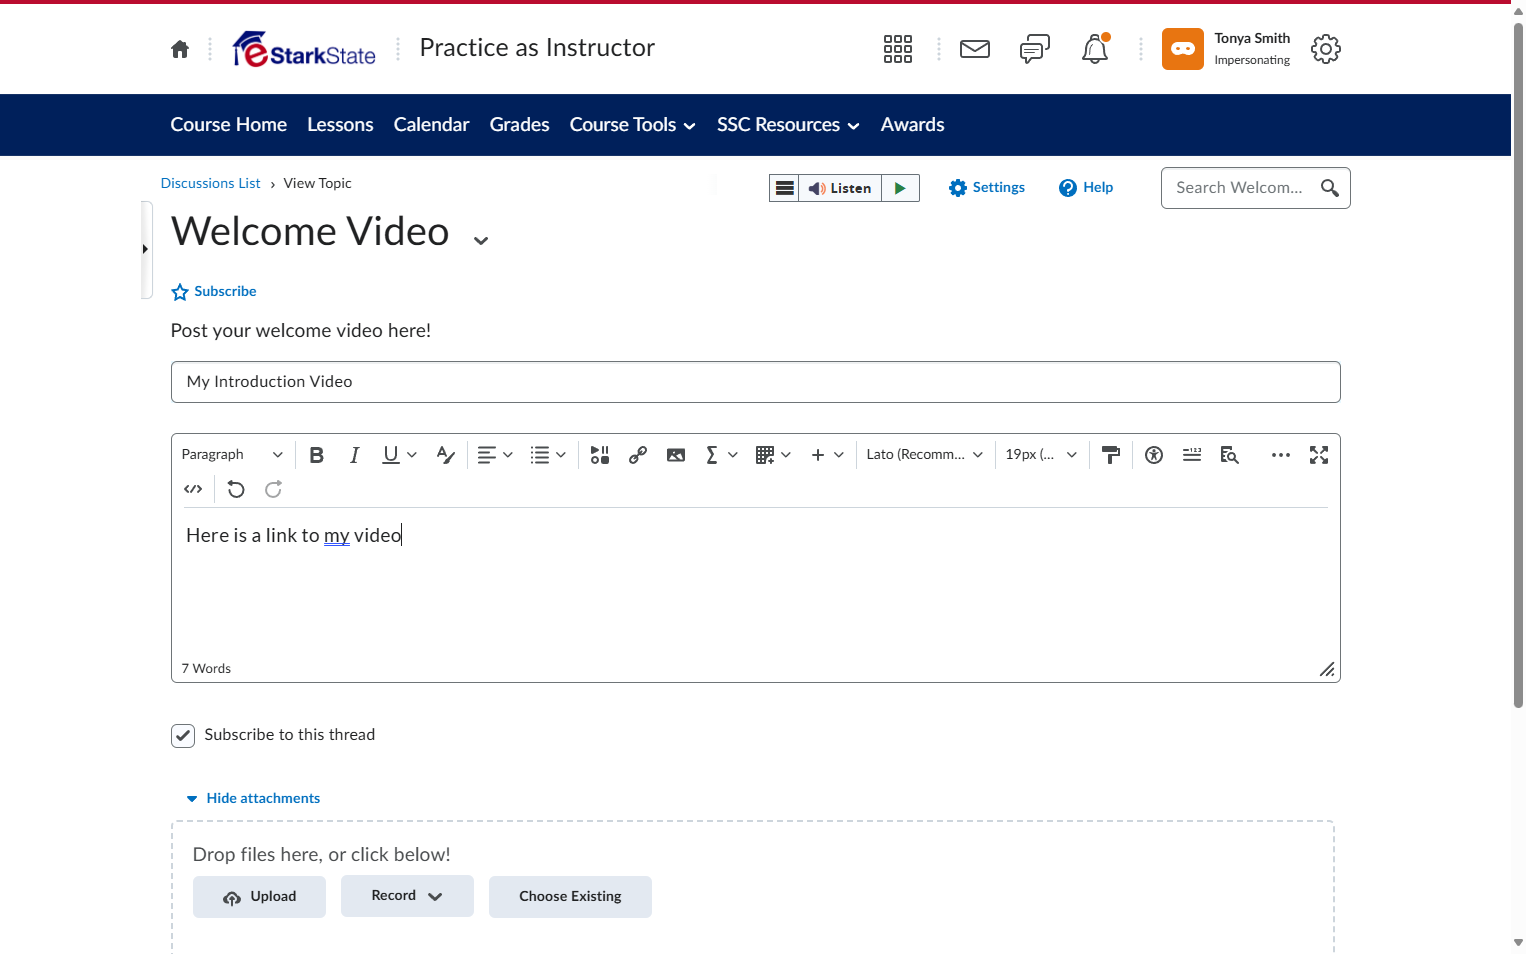Click the Choose Existing button

click(570, 897)
